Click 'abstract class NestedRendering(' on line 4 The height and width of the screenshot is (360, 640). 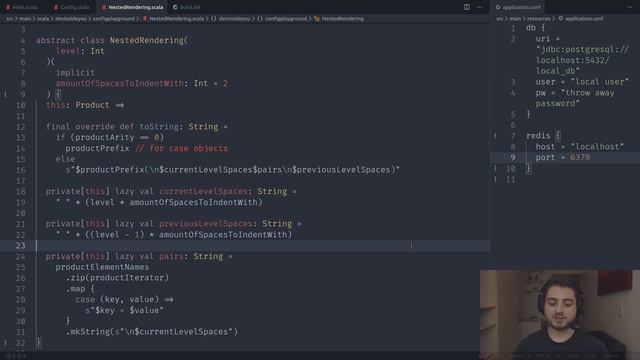(x=112, y=40)
